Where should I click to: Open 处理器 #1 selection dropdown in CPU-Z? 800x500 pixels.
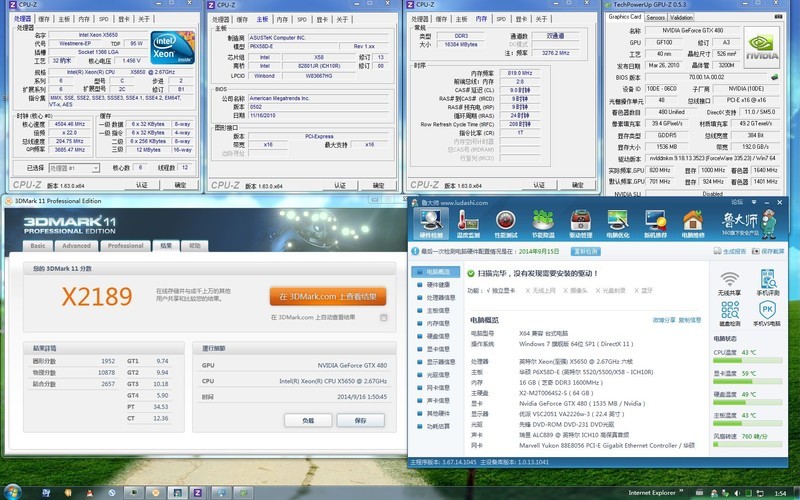[x=74, y=168]
